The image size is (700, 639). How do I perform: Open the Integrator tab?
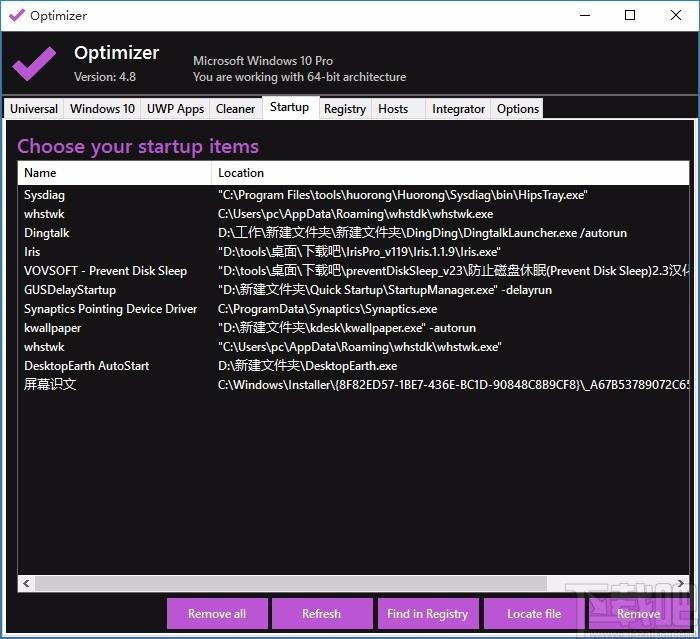pos(458,109)
